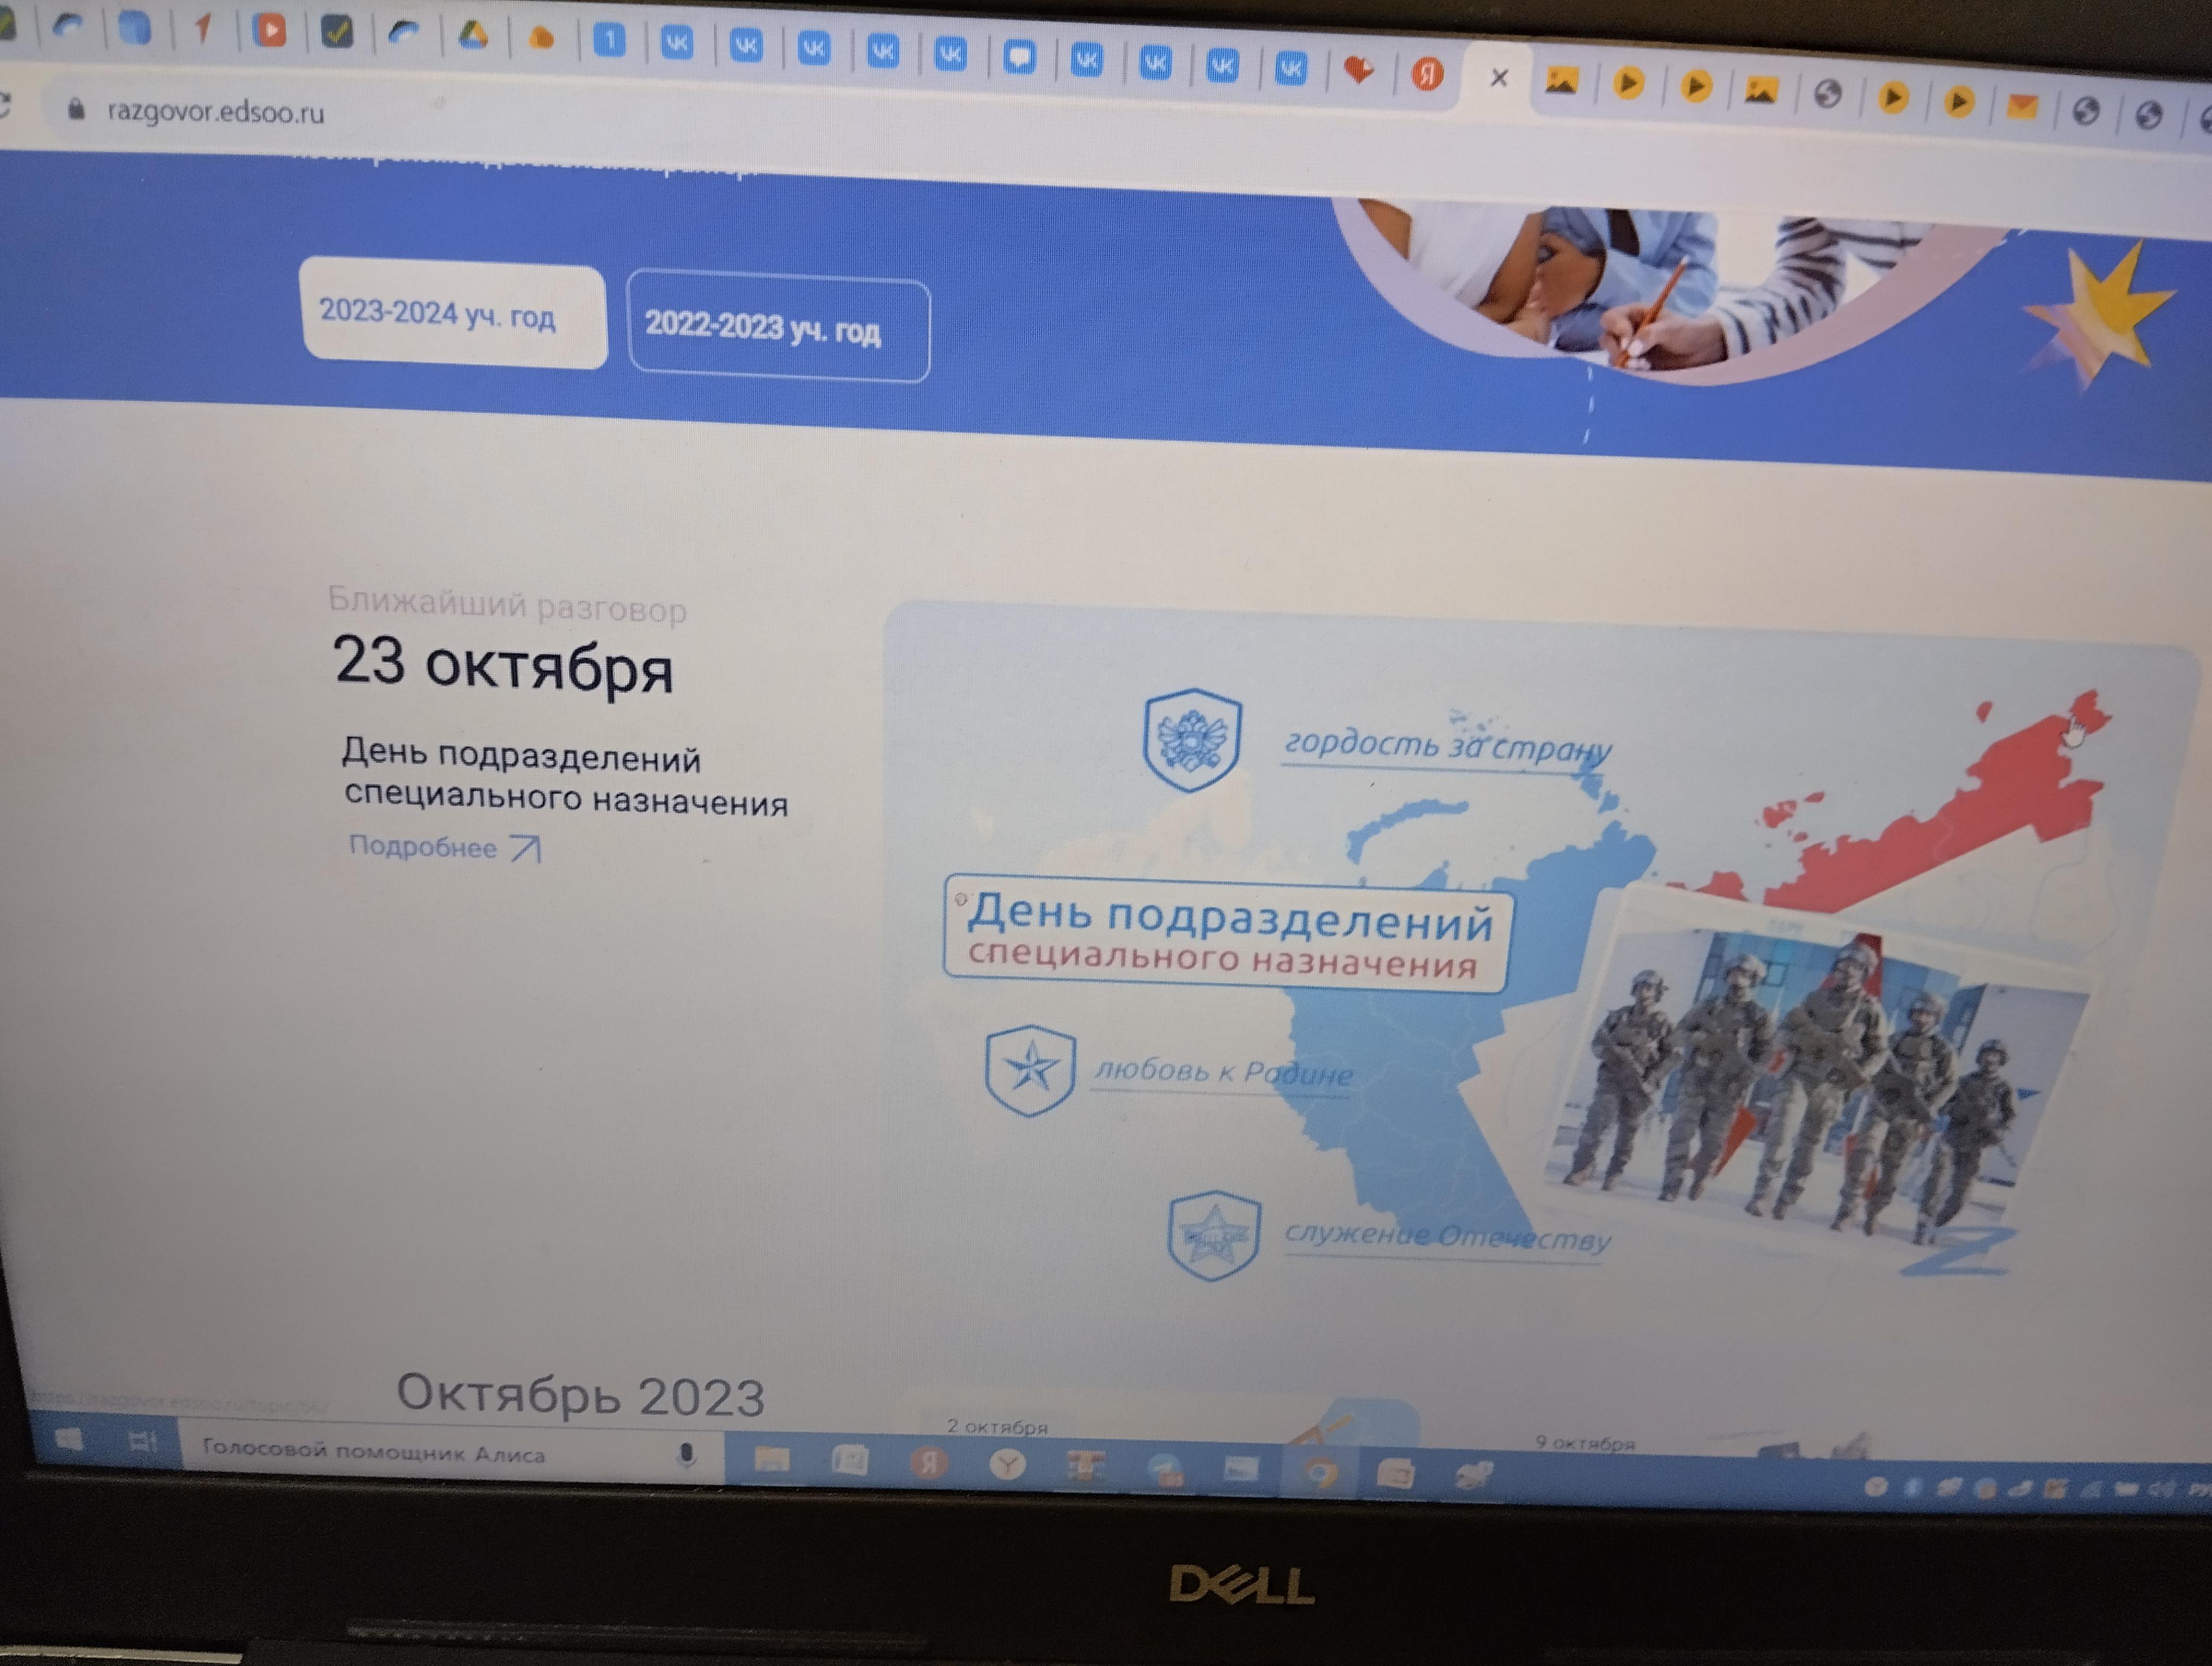The width and height of the screenshot is (2212, 1666).
Task: Open File Explorer from the taskbar
Action: click(771, 1460)
